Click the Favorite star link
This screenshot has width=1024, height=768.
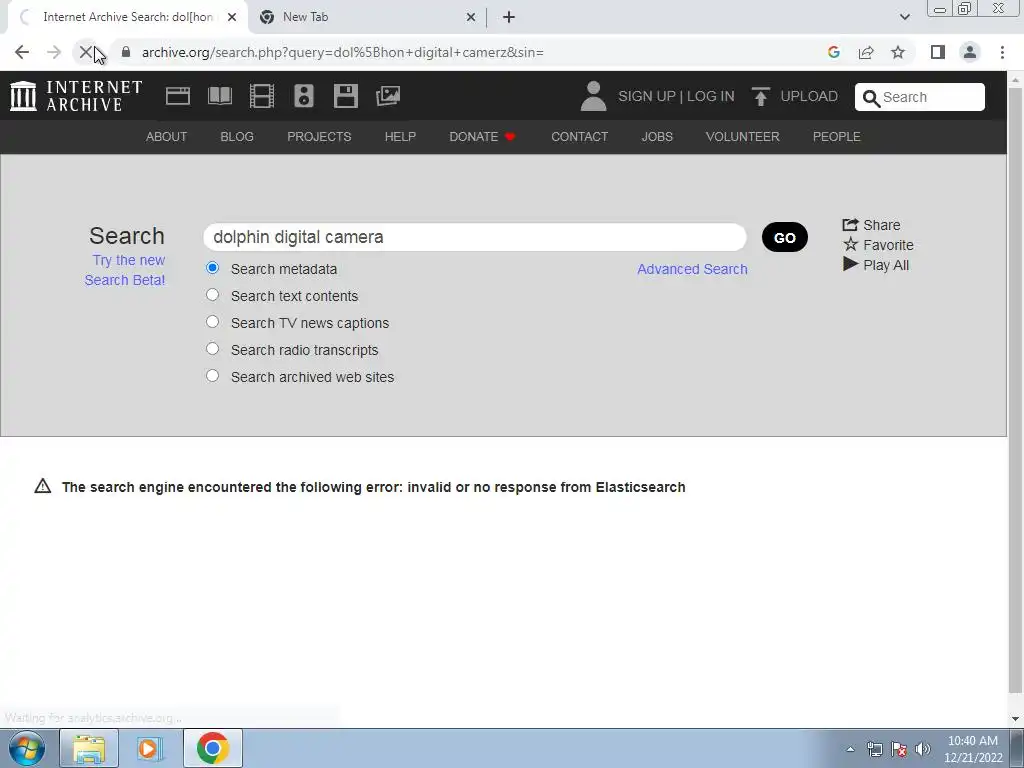pyautogui.click(x=878, y=245)
